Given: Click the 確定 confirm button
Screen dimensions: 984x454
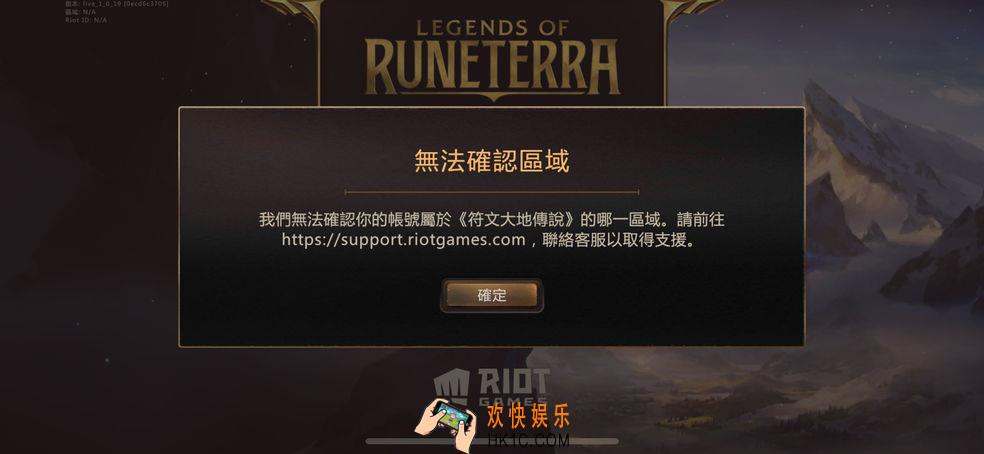Looking at the screenshot, I should tap(491, 295).
